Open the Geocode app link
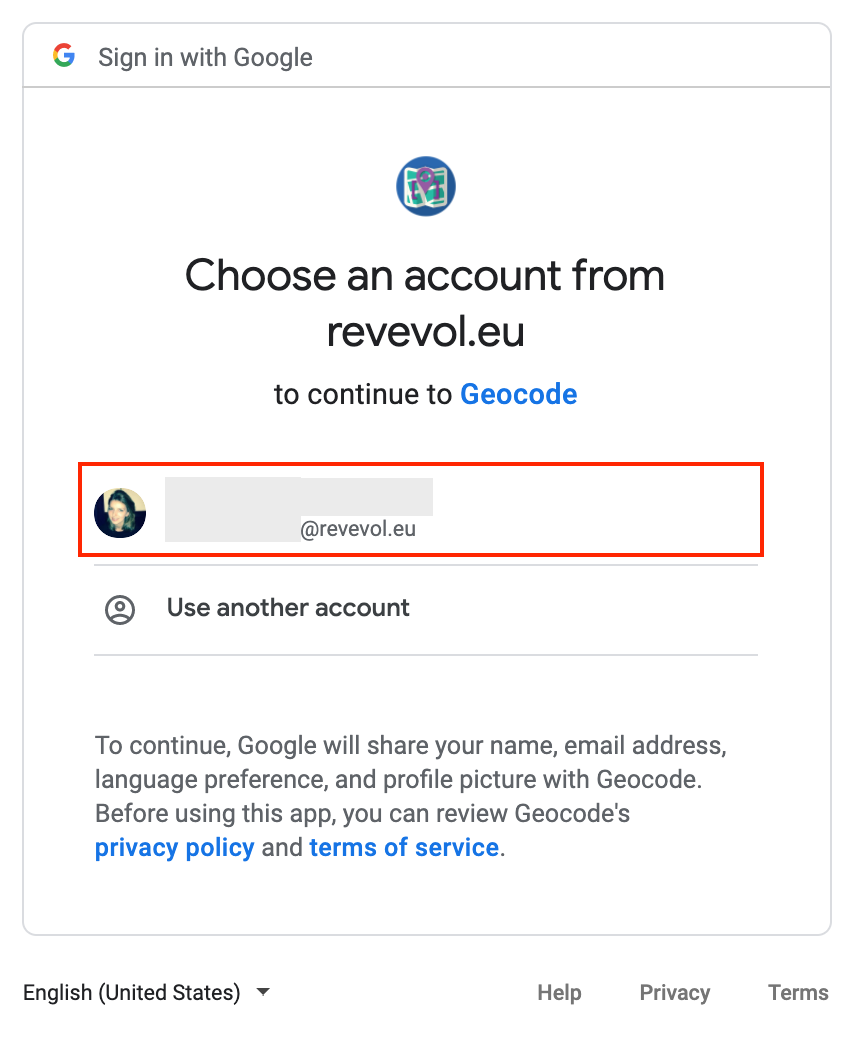Viewport: 854px width, 1038px height. (518, 394)
